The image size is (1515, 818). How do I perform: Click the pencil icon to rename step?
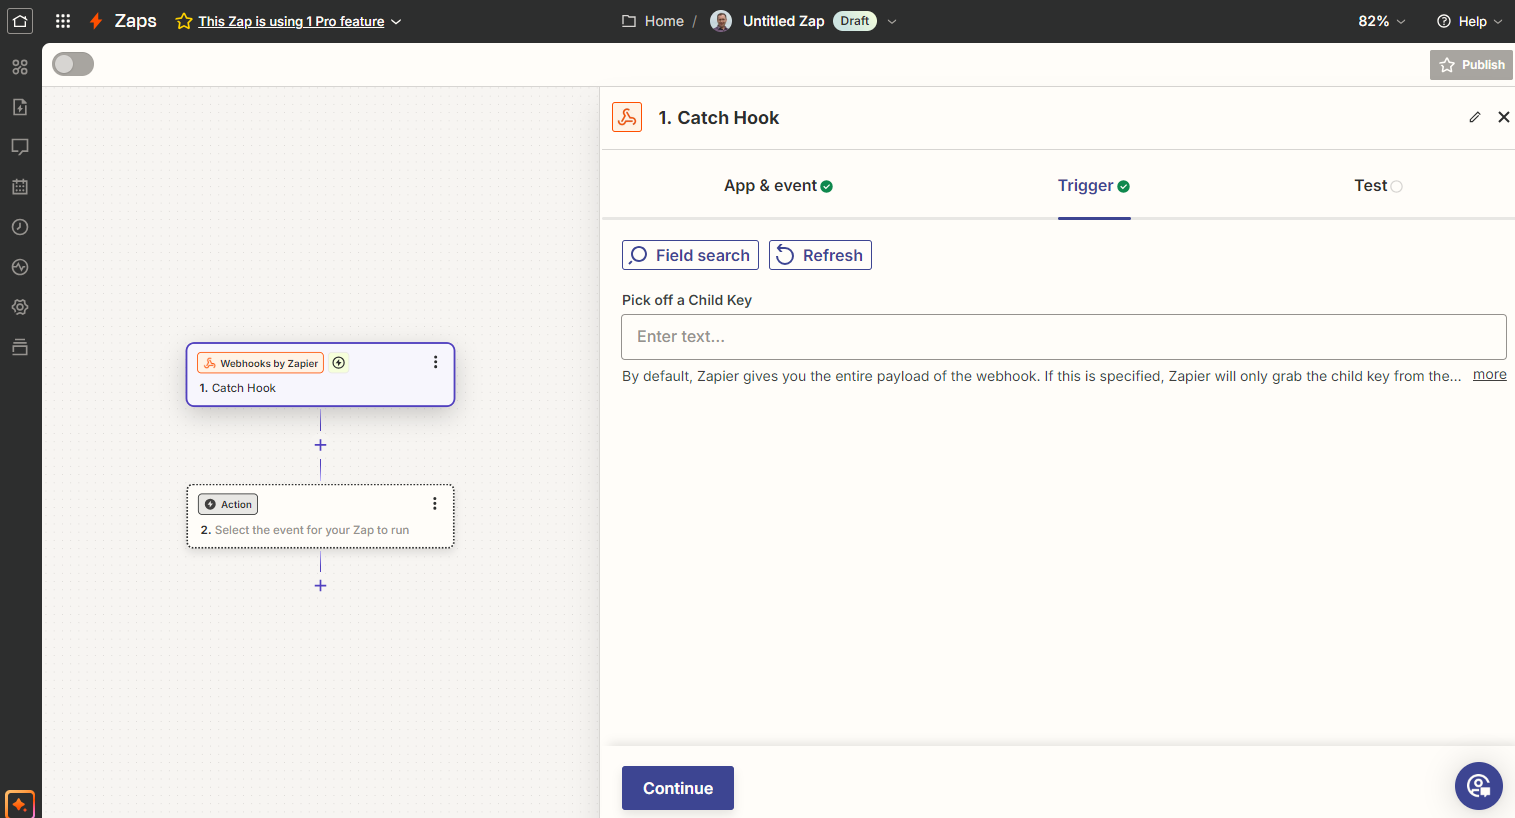point(1474,117)
